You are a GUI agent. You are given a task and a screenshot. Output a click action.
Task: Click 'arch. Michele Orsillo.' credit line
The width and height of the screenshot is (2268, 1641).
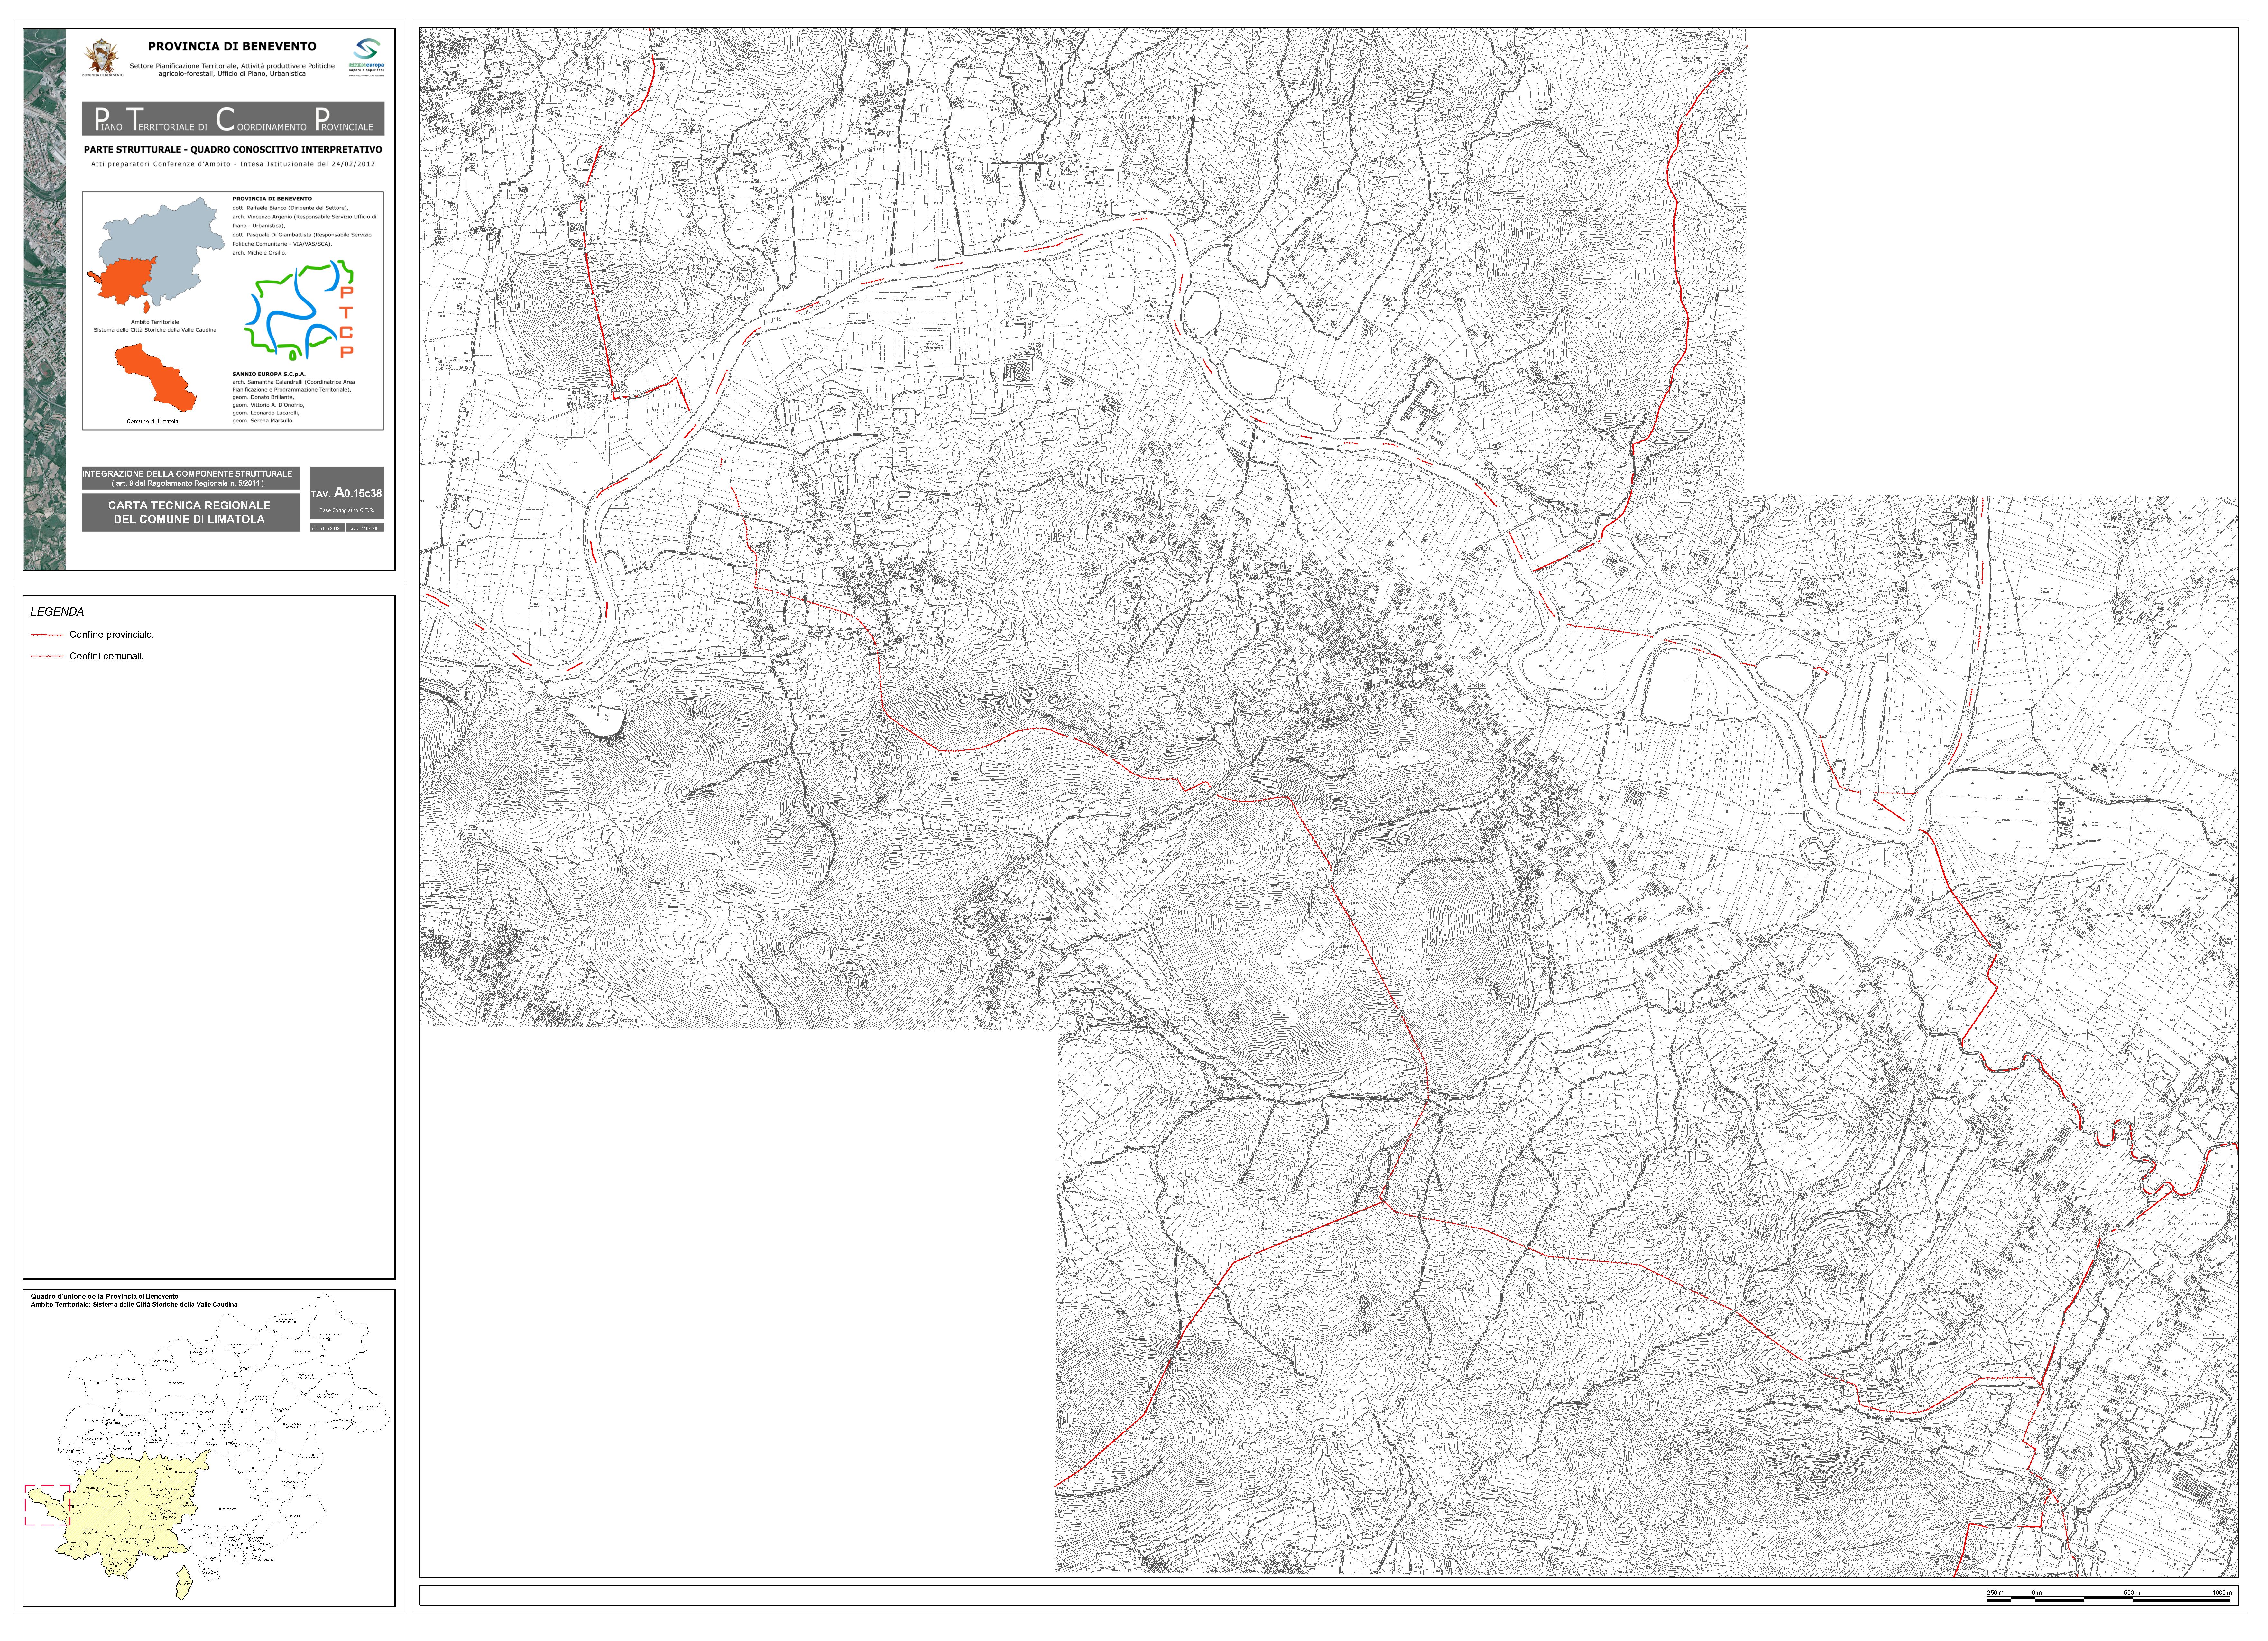[259, 253]
